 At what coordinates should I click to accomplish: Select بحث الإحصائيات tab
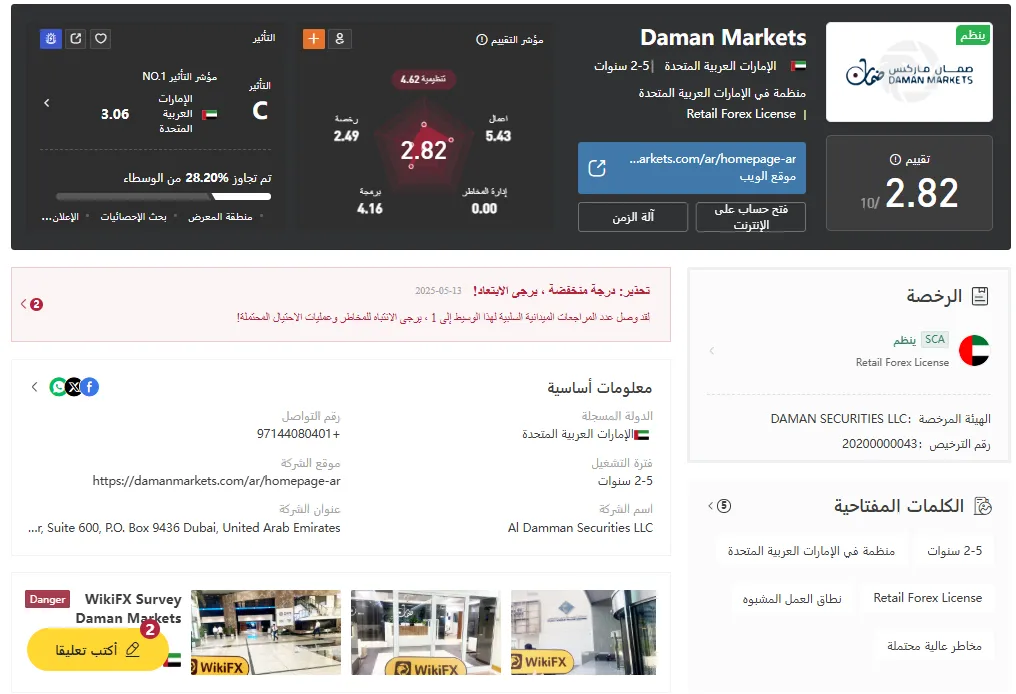point(133,217)
